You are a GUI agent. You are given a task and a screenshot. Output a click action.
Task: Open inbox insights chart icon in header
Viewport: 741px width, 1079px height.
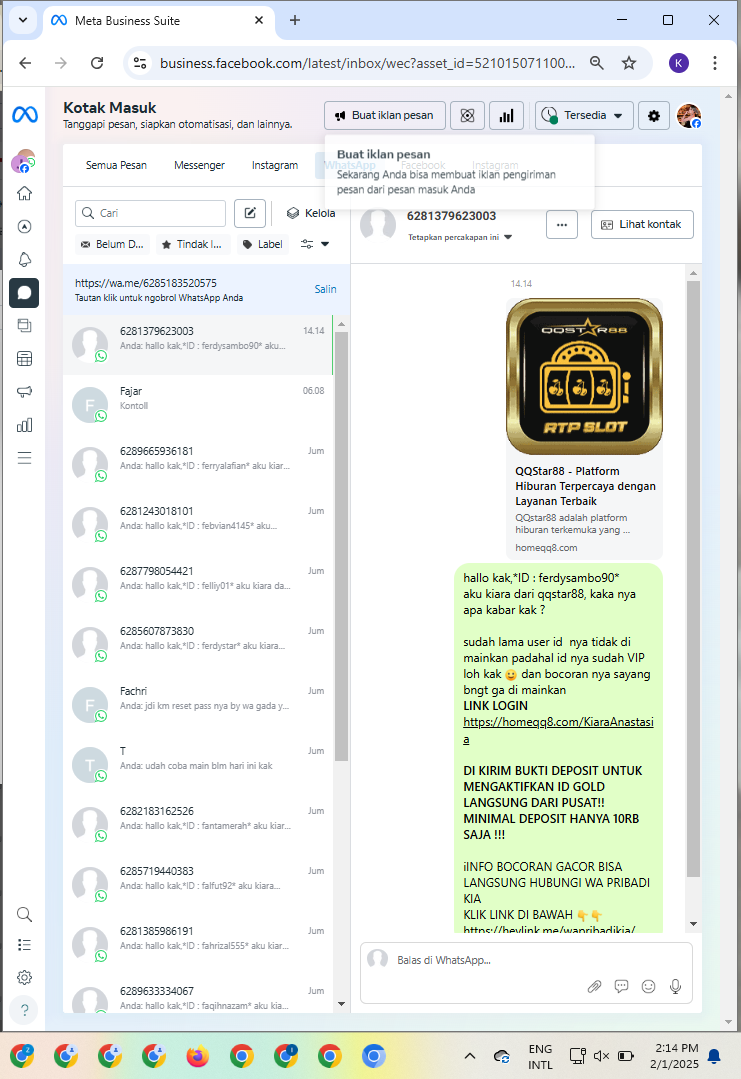pyautogui.click(x=506, y=116)
